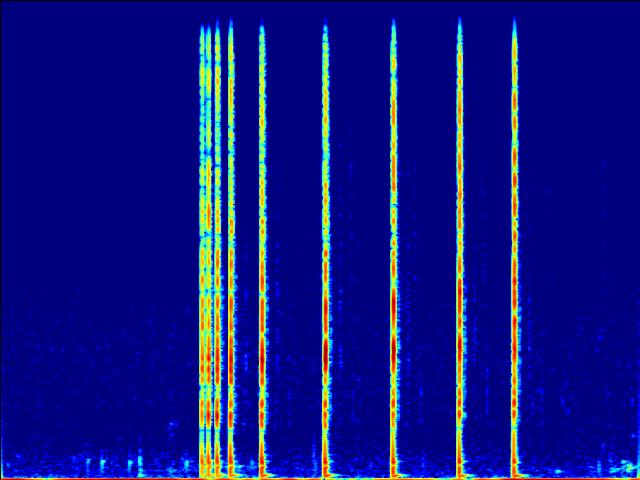Click the red baseline along the bottom edge
640x480 pixels.
pyautogui.click(x=320, y=478)
